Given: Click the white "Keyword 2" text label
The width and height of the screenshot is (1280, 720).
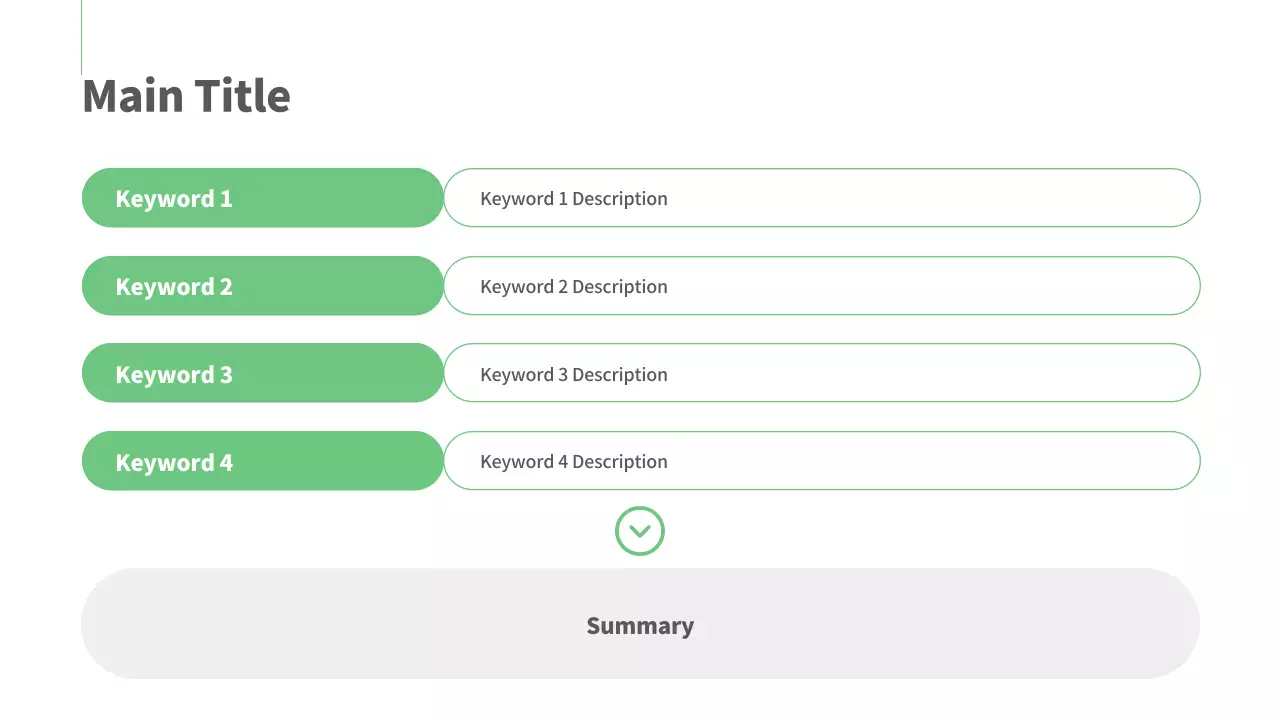Looking at the screenshot, I should click(174, 287).
